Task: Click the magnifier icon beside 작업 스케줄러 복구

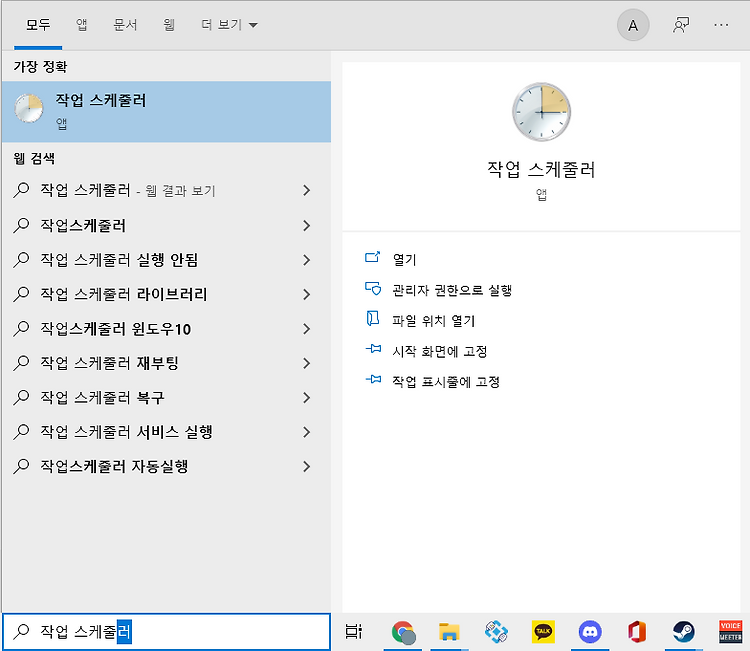Action: 22,397
